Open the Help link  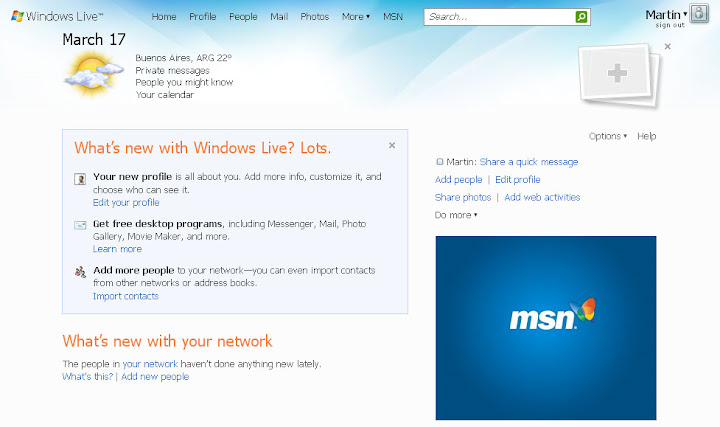click(x=647, y=136)
